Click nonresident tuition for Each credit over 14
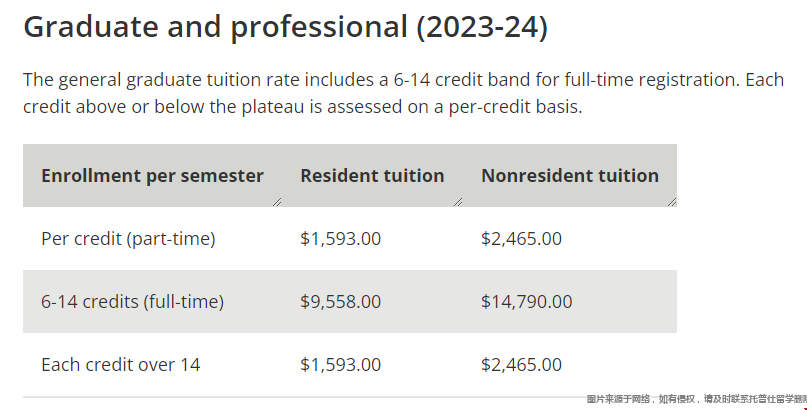Image resolution: width=807 pixels, height=410 pixels. click(521, 365)
